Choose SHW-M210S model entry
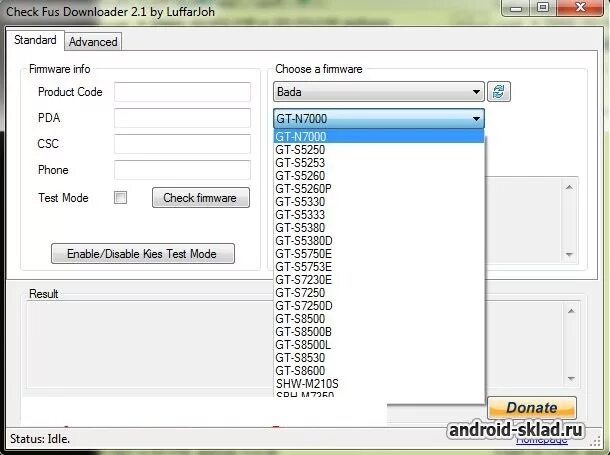This screenshot has height=455, width=610. [379, 384]
